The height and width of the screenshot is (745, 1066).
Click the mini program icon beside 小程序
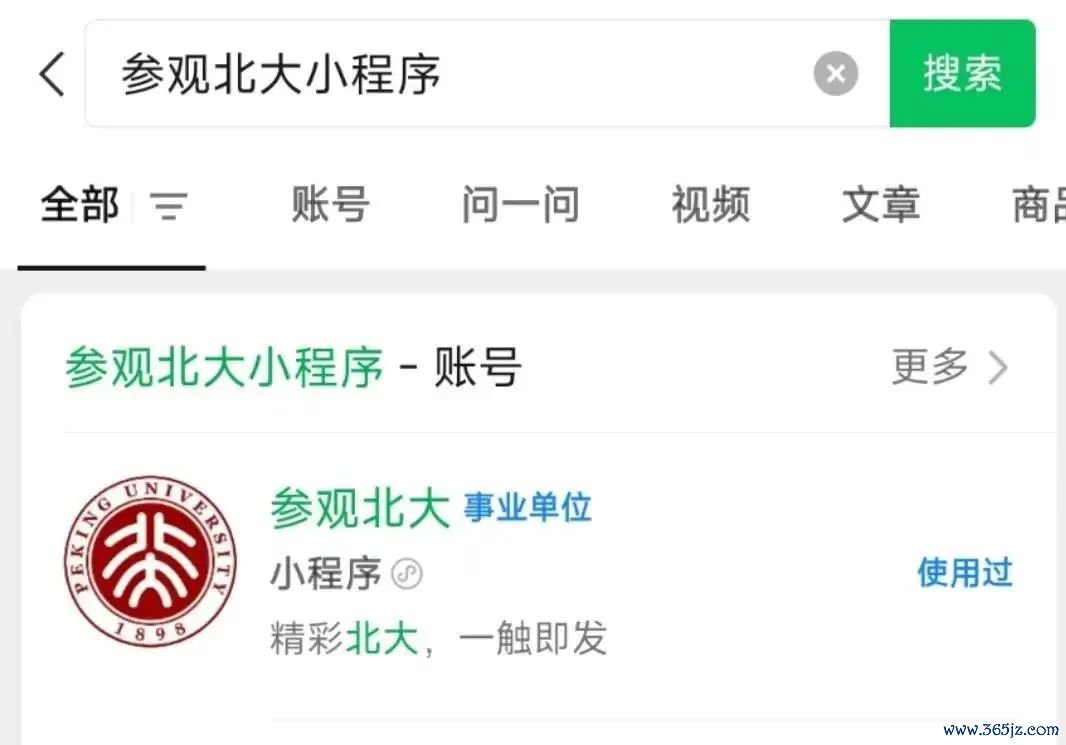tap(407, 574)
